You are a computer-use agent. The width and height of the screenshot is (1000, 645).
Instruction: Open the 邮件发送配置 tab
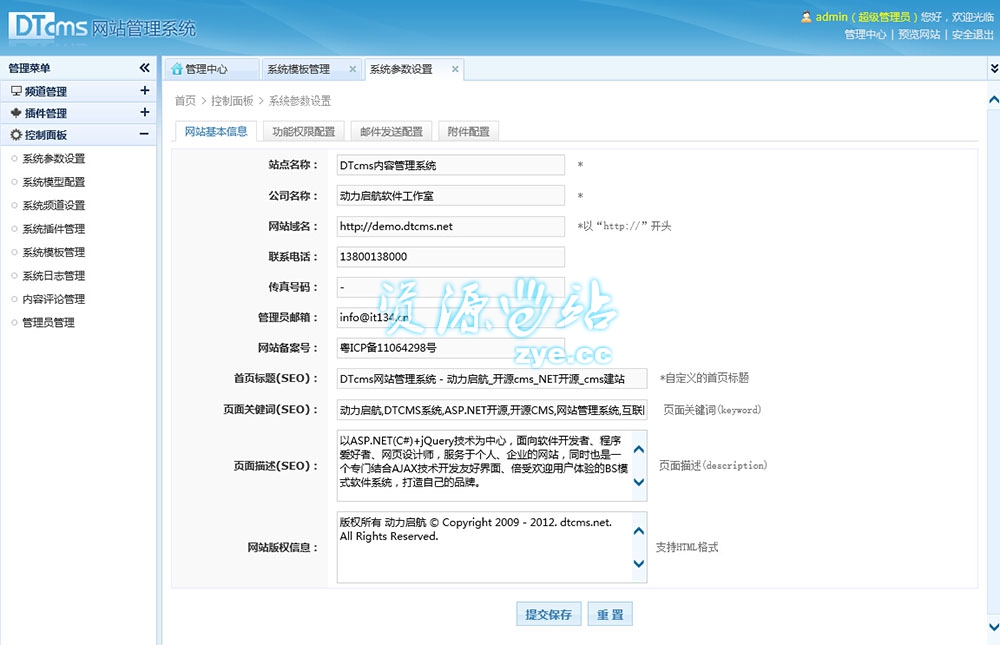(x=391, y=131)
